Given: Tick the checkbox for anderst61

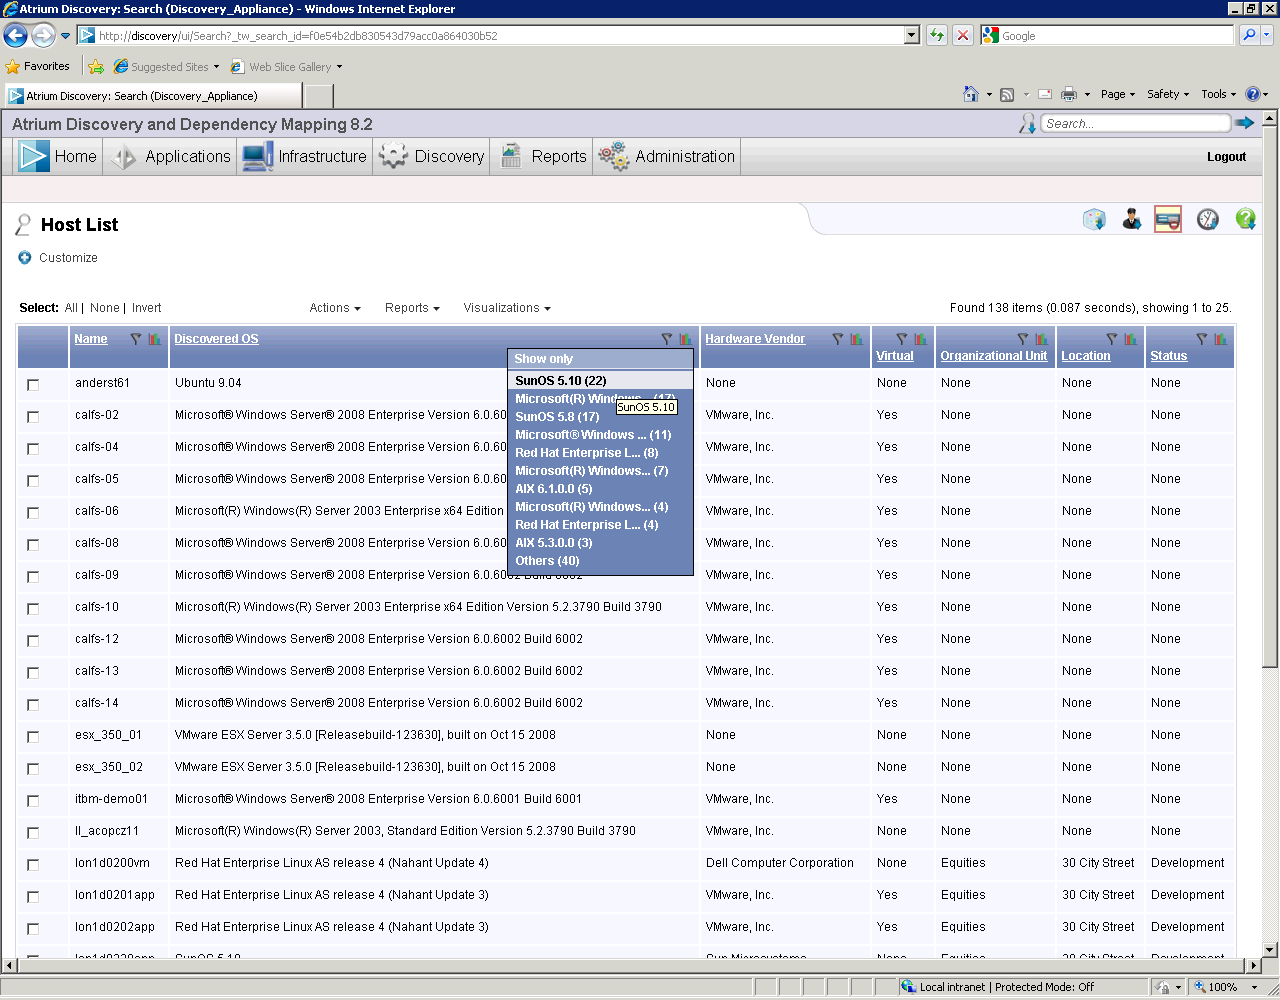Looking at the screenshot, I should (33, 384).
